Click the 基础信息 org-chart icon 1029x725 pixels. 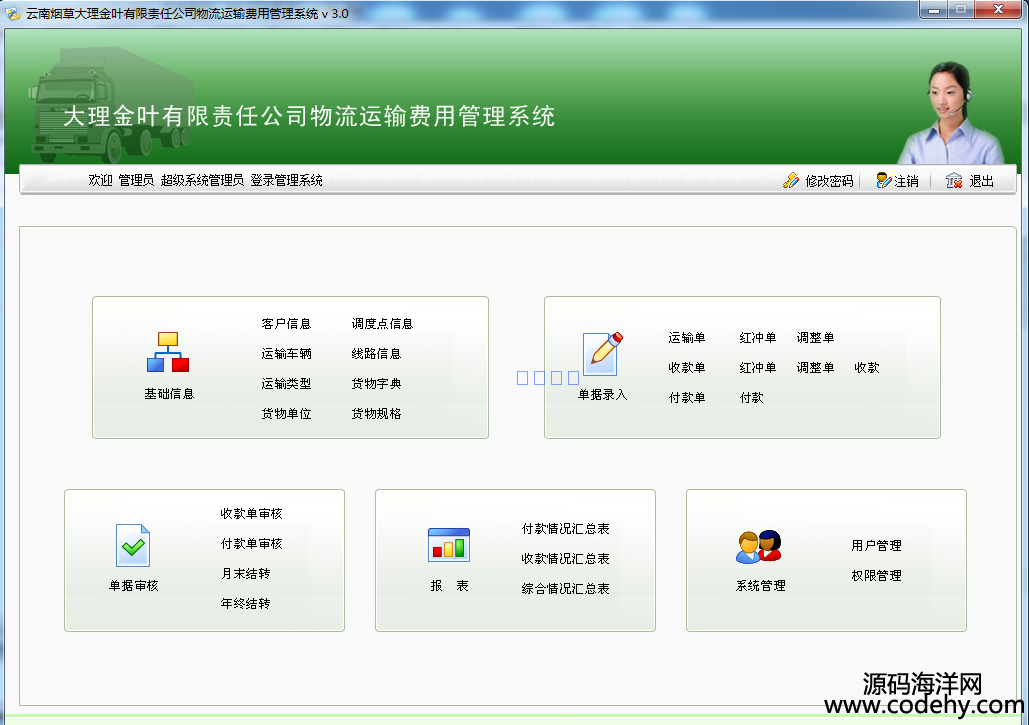(168, 352)
